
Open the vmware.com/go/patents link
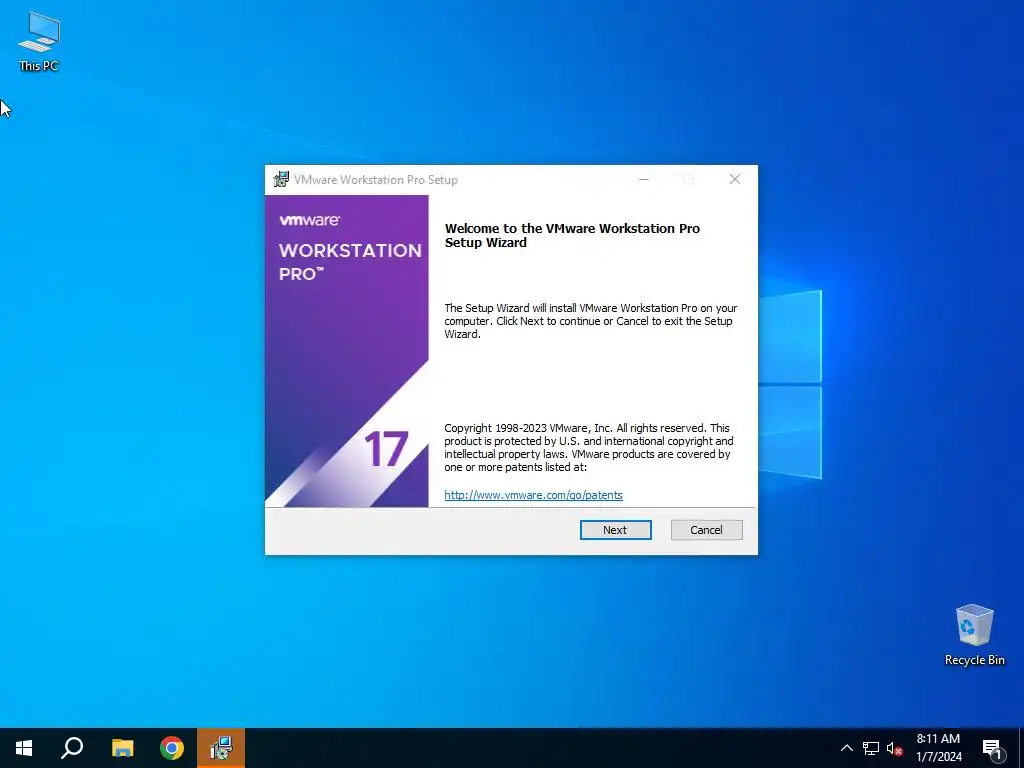pyautogui.click(x=533, y=495)
